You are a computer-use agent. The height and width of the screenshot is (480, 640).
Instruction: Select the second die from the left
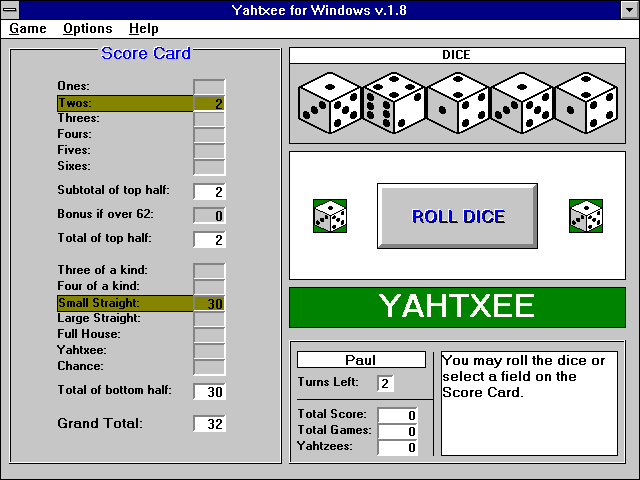coord(393,103)
